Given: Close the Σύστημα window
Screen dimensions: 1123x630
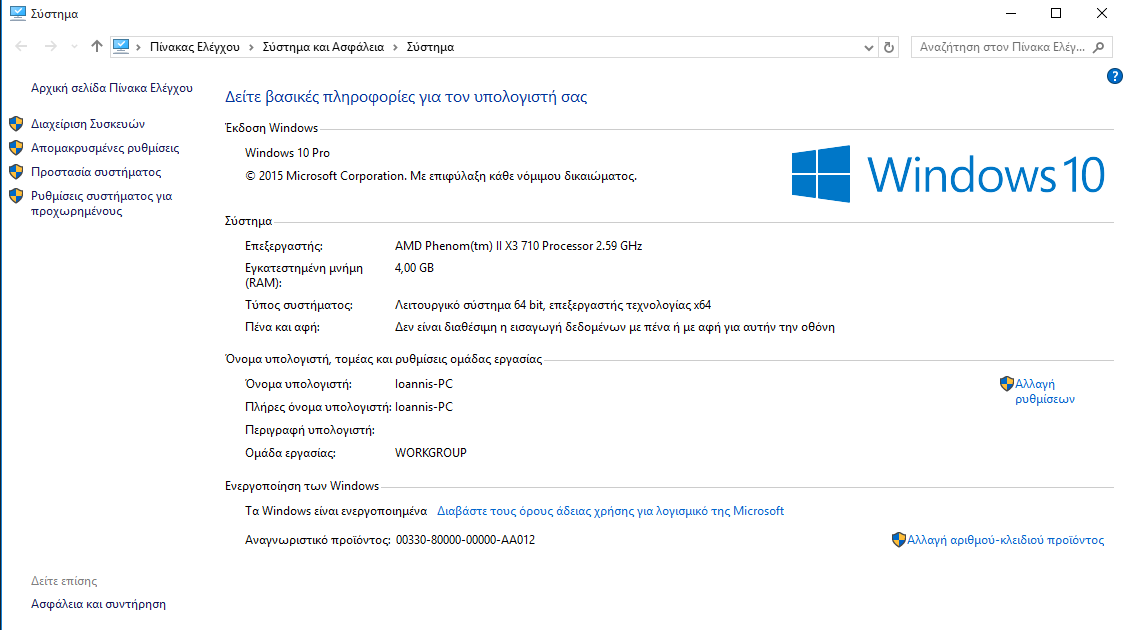Looking at the screenshot, I should pyautogui.click(x=1102, y=14).
